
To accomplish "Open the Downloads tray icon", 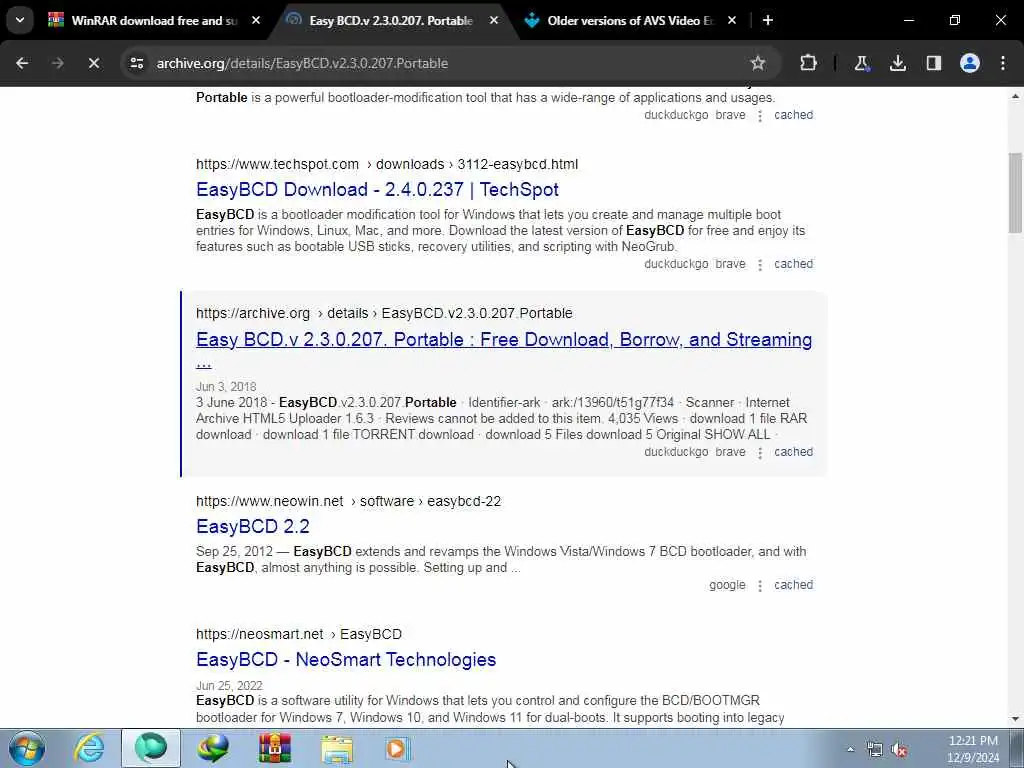I will pos(898,63).
